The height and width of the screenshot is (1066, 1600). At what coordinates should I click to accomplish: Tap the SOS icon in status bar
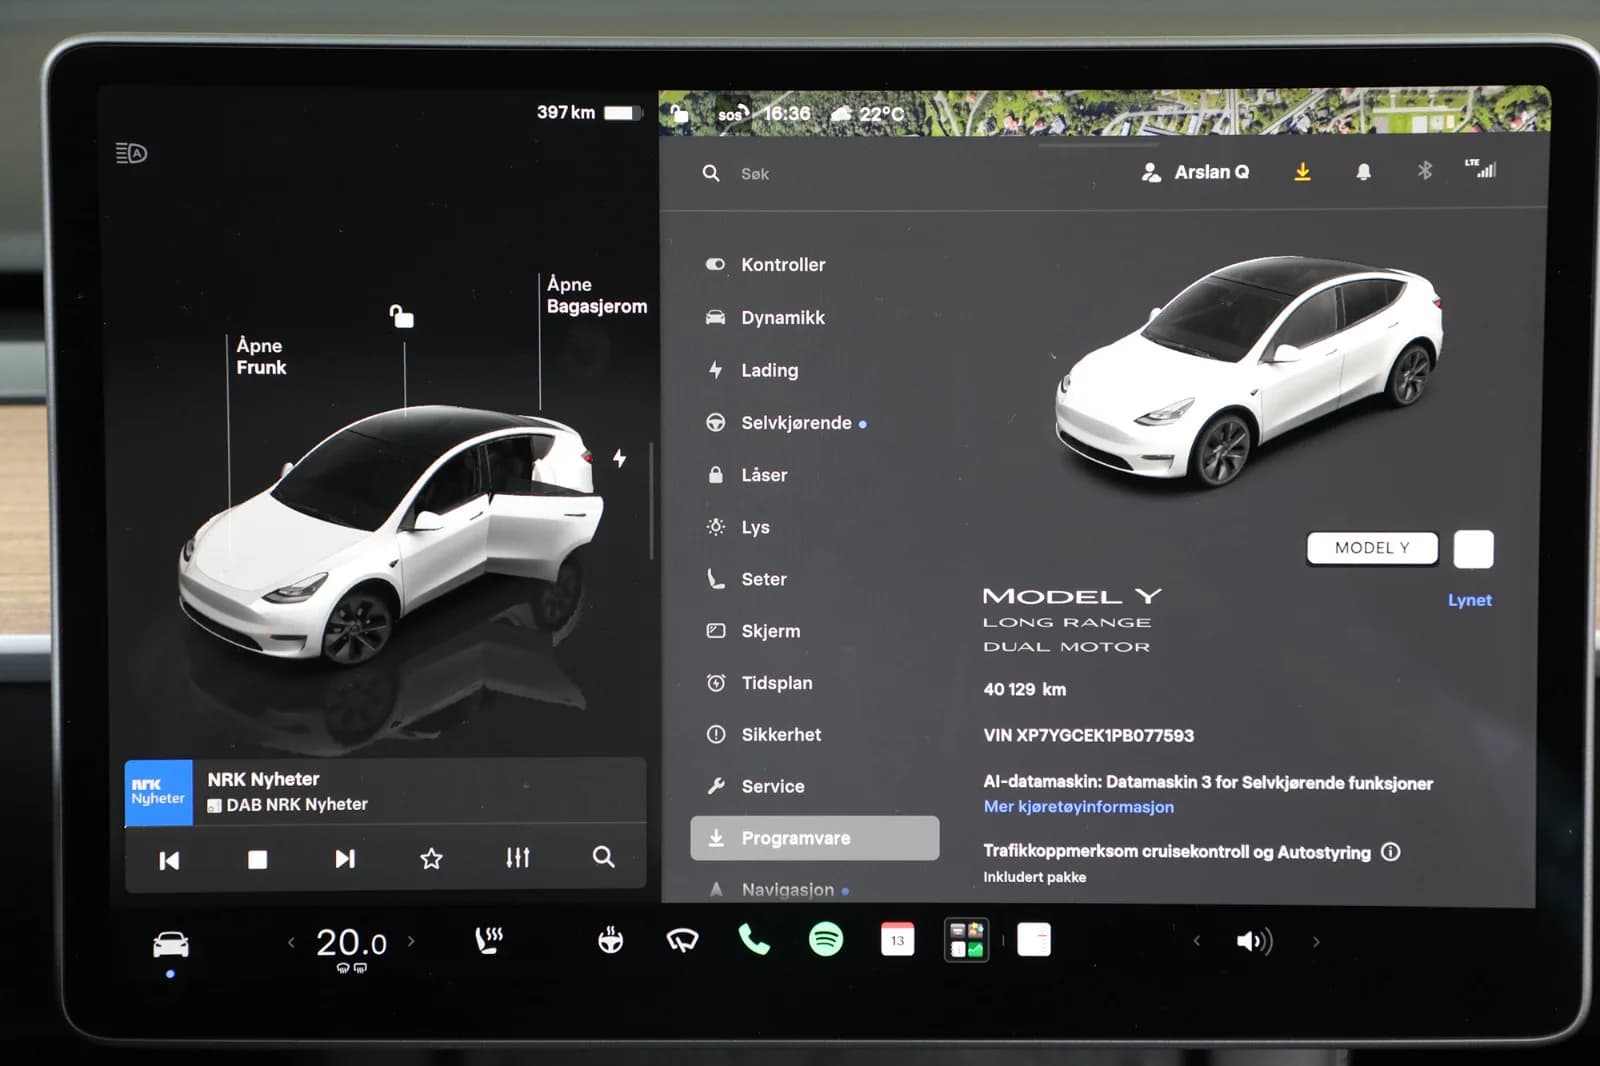[732, 114]
